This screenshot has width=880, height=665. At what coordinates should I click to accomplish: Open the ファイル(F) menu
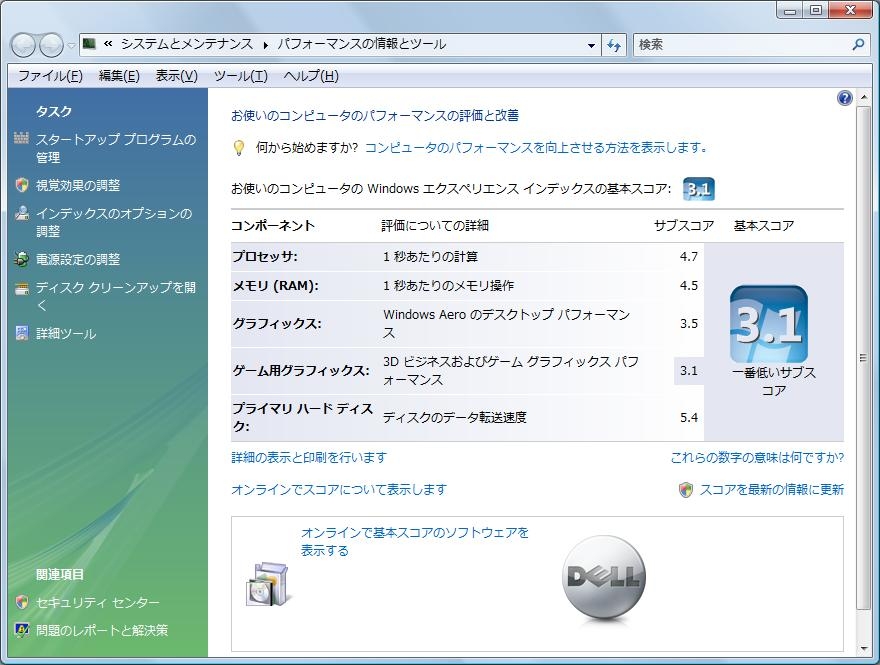click(x=50, y=76)
